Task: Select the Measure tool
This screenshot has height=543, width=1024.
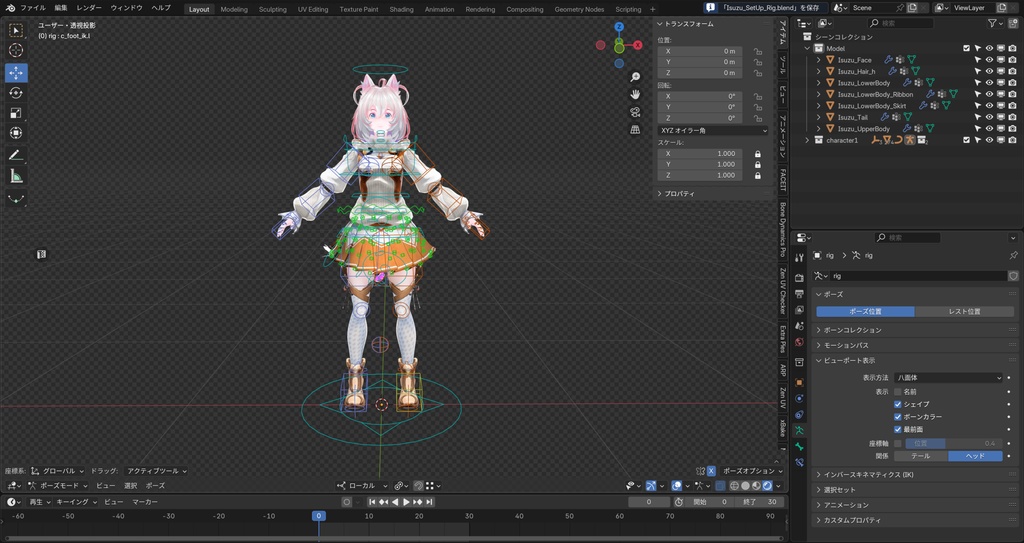Action: tap(16, 176)
